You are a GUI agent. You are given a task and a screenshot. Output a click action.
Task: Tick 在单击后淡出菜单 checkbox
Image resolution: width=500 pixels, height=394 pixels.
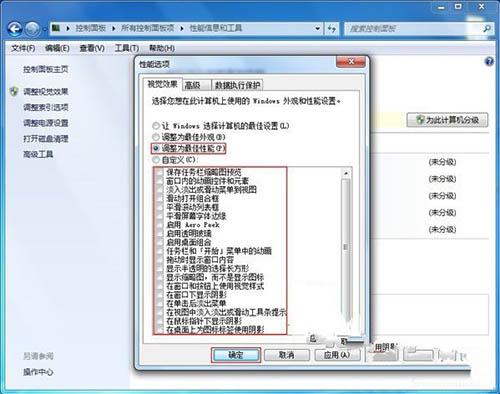pyautogui.click(x=160, y=303)
